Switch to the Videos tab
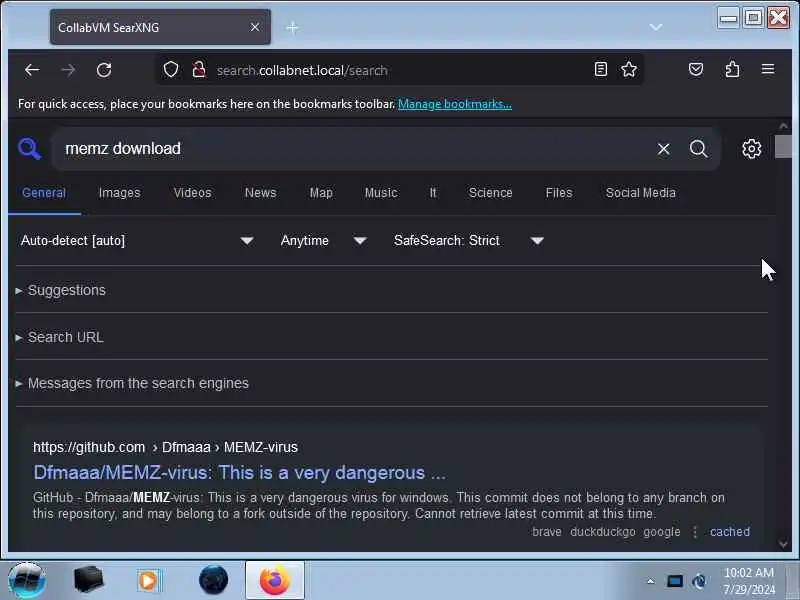Screen dimensions: 800x600 click(x=192, y=193)
